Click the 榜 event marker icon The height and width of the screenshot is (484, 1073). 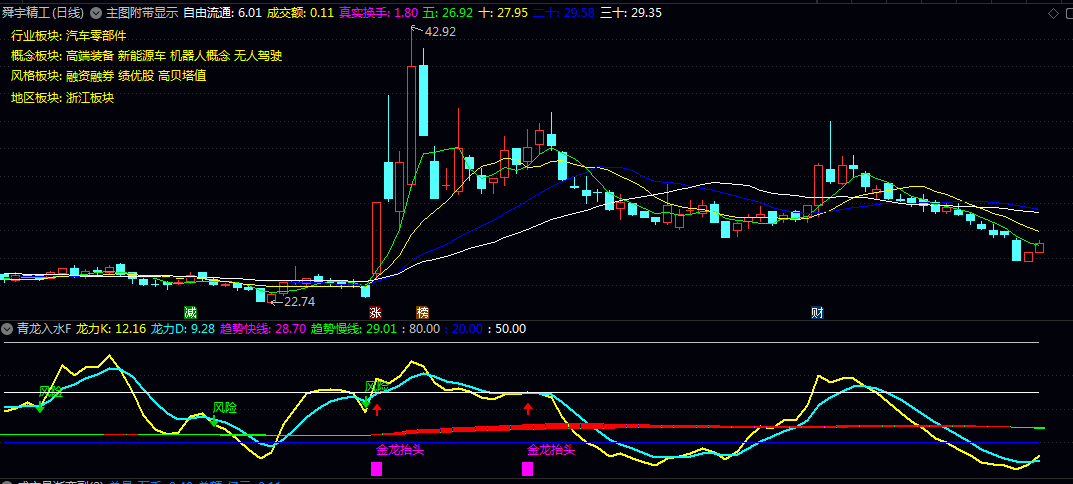coord(423,312)
